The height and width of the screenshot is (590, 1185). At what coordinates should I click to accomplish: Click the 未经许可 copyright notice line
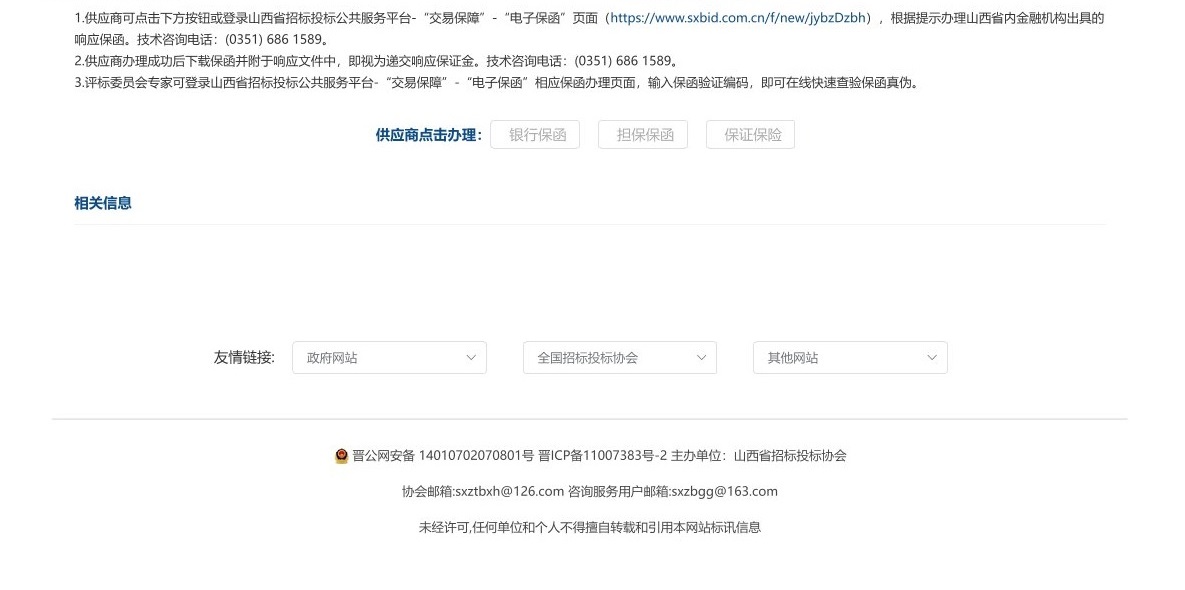589,528
